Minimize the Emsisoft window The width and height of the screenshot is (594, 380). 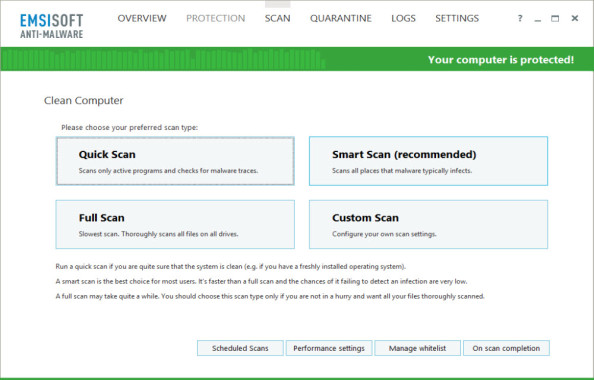tap(538, 19)
